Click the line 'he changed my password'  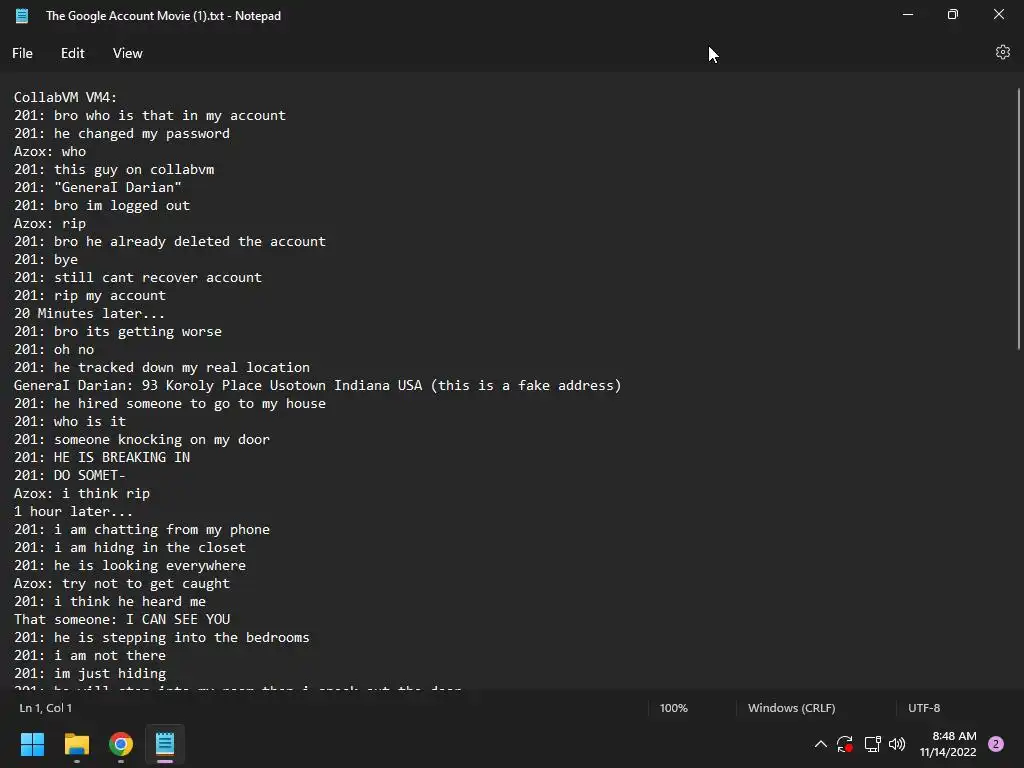121,133
